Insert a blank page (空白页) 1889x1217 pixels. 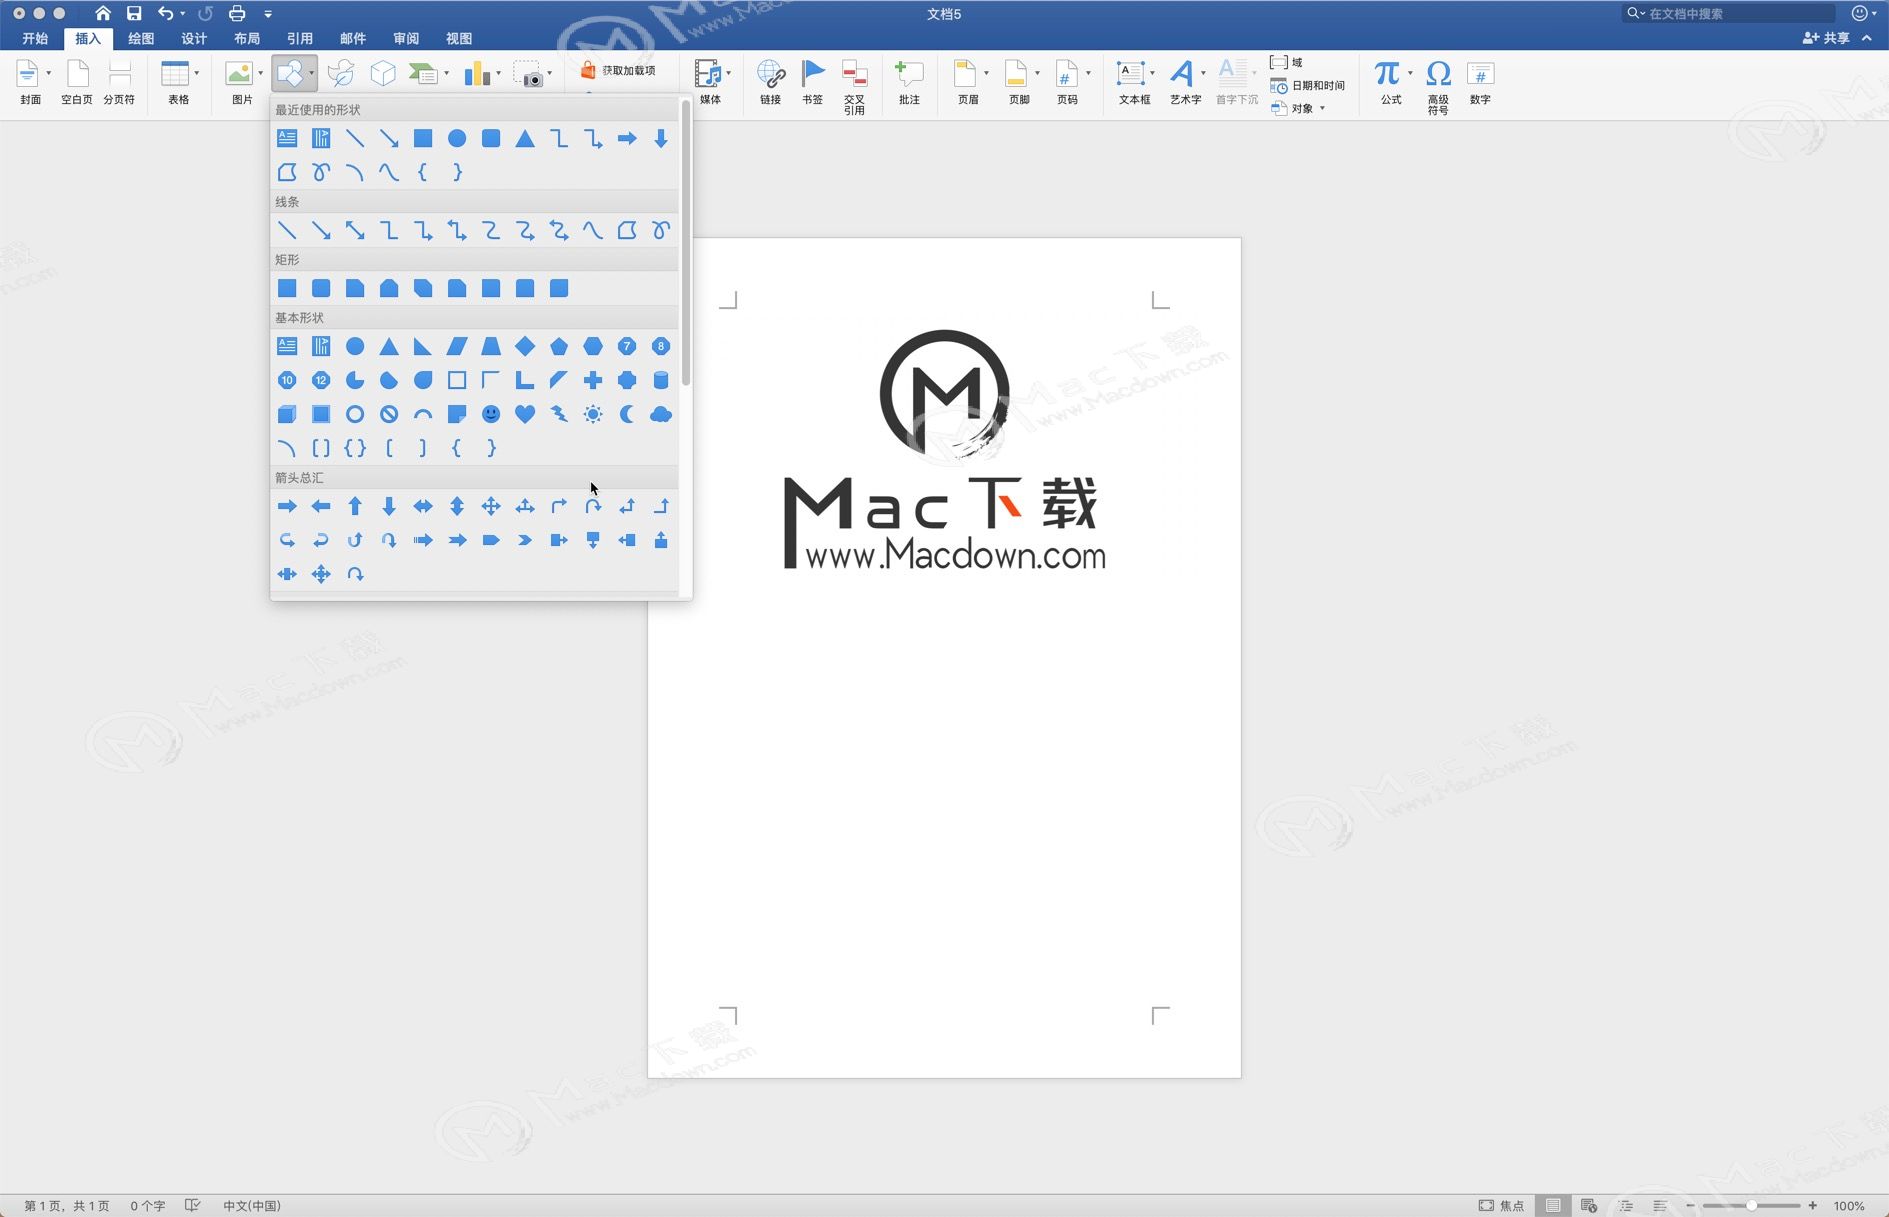click(x=77, y=82)
